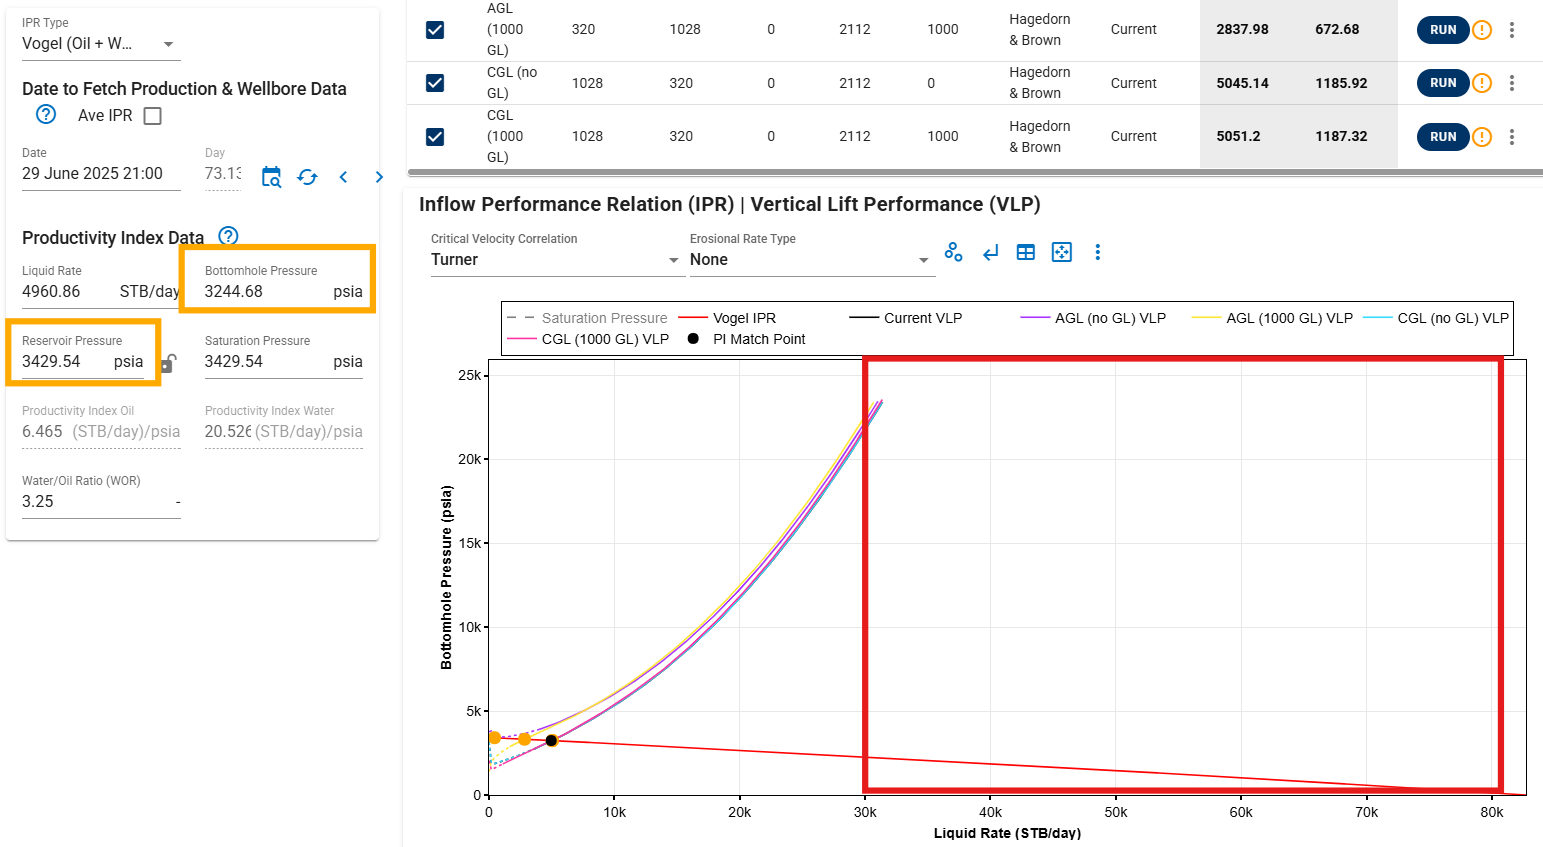Open the calendar search date picker
Image resolution: width=1543 pixels, height=847 pixels.
271,177
